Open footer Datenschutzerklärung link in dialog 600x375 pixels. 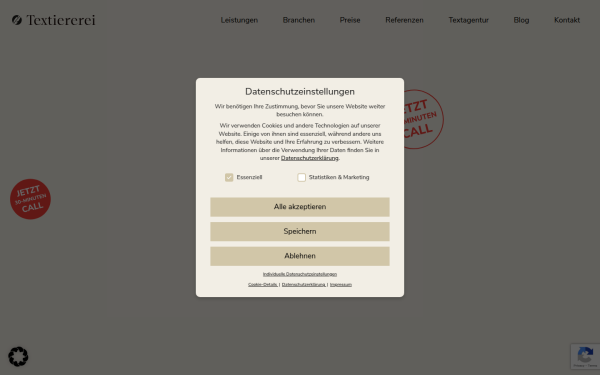[303, 284]
